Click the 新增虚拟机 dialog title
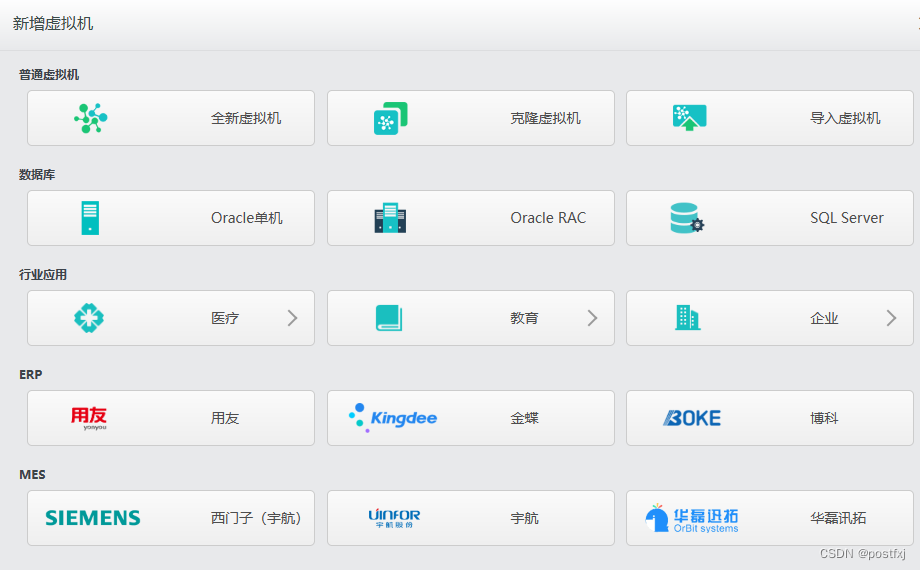The image size is (920, 570). tap(53, 23)
